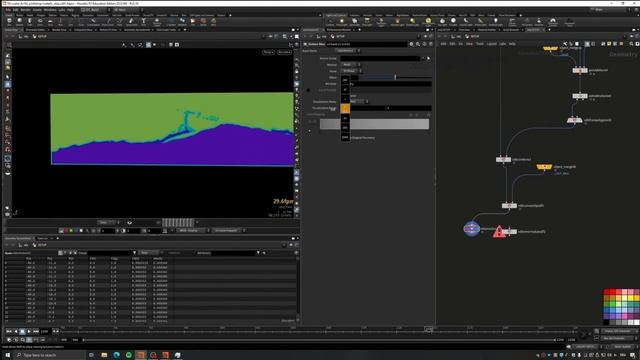Select the Box tool on the Create shelf
This screenshot has width=640, height=360.
click(x=9, y=22)
